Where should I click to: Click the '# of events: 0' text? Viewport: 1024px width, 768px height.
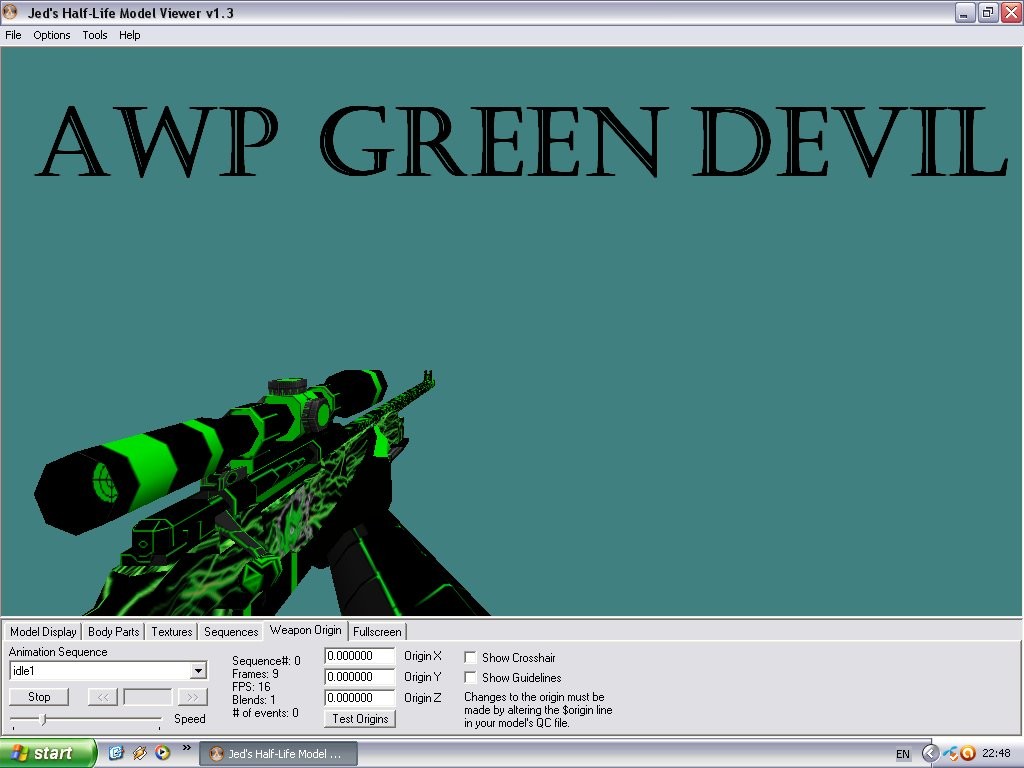point(265,713)
